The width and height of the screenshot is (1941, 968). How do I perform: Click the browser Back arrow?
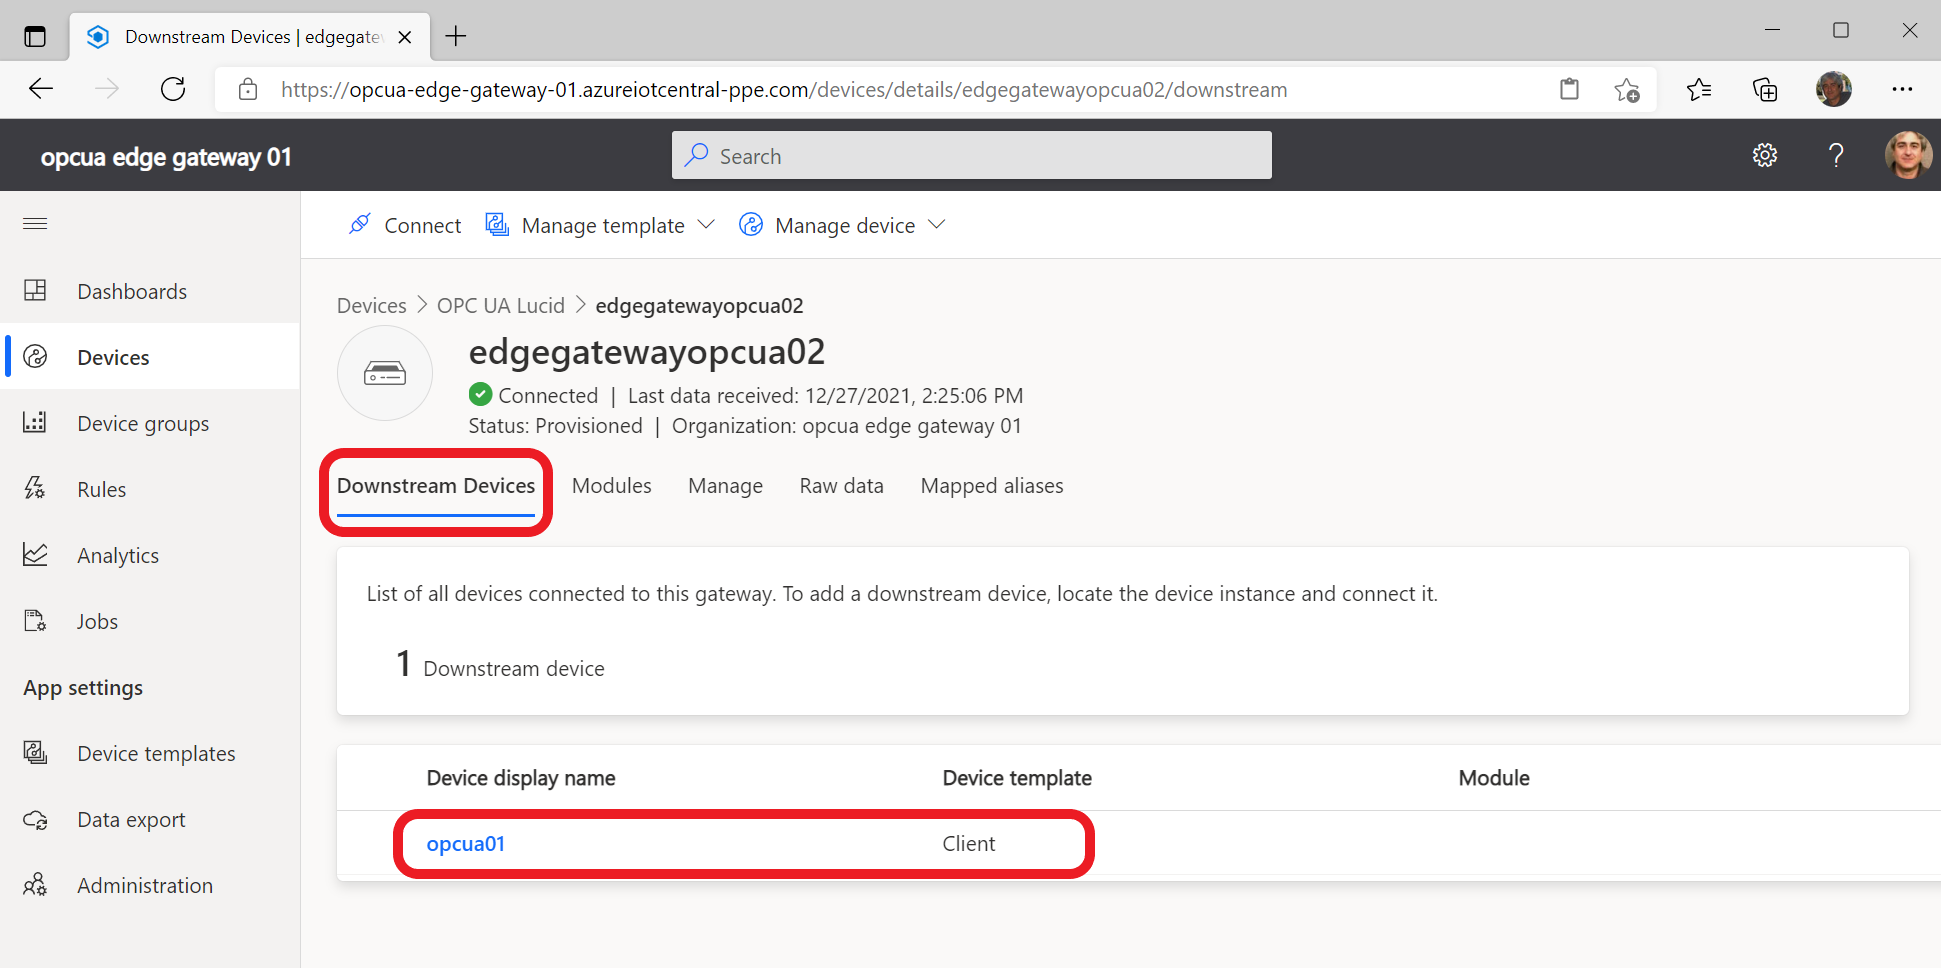[41, 89]
